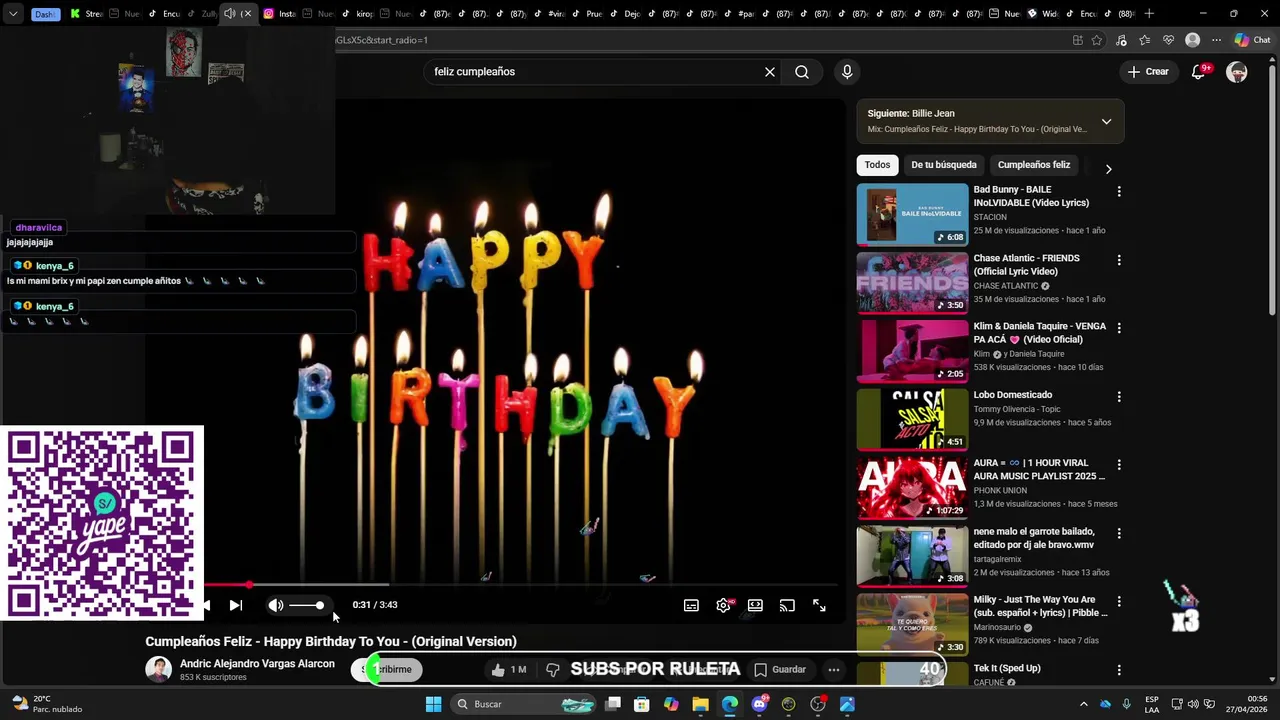Select the Cumpleaños feliz chip

point(1033,165)
